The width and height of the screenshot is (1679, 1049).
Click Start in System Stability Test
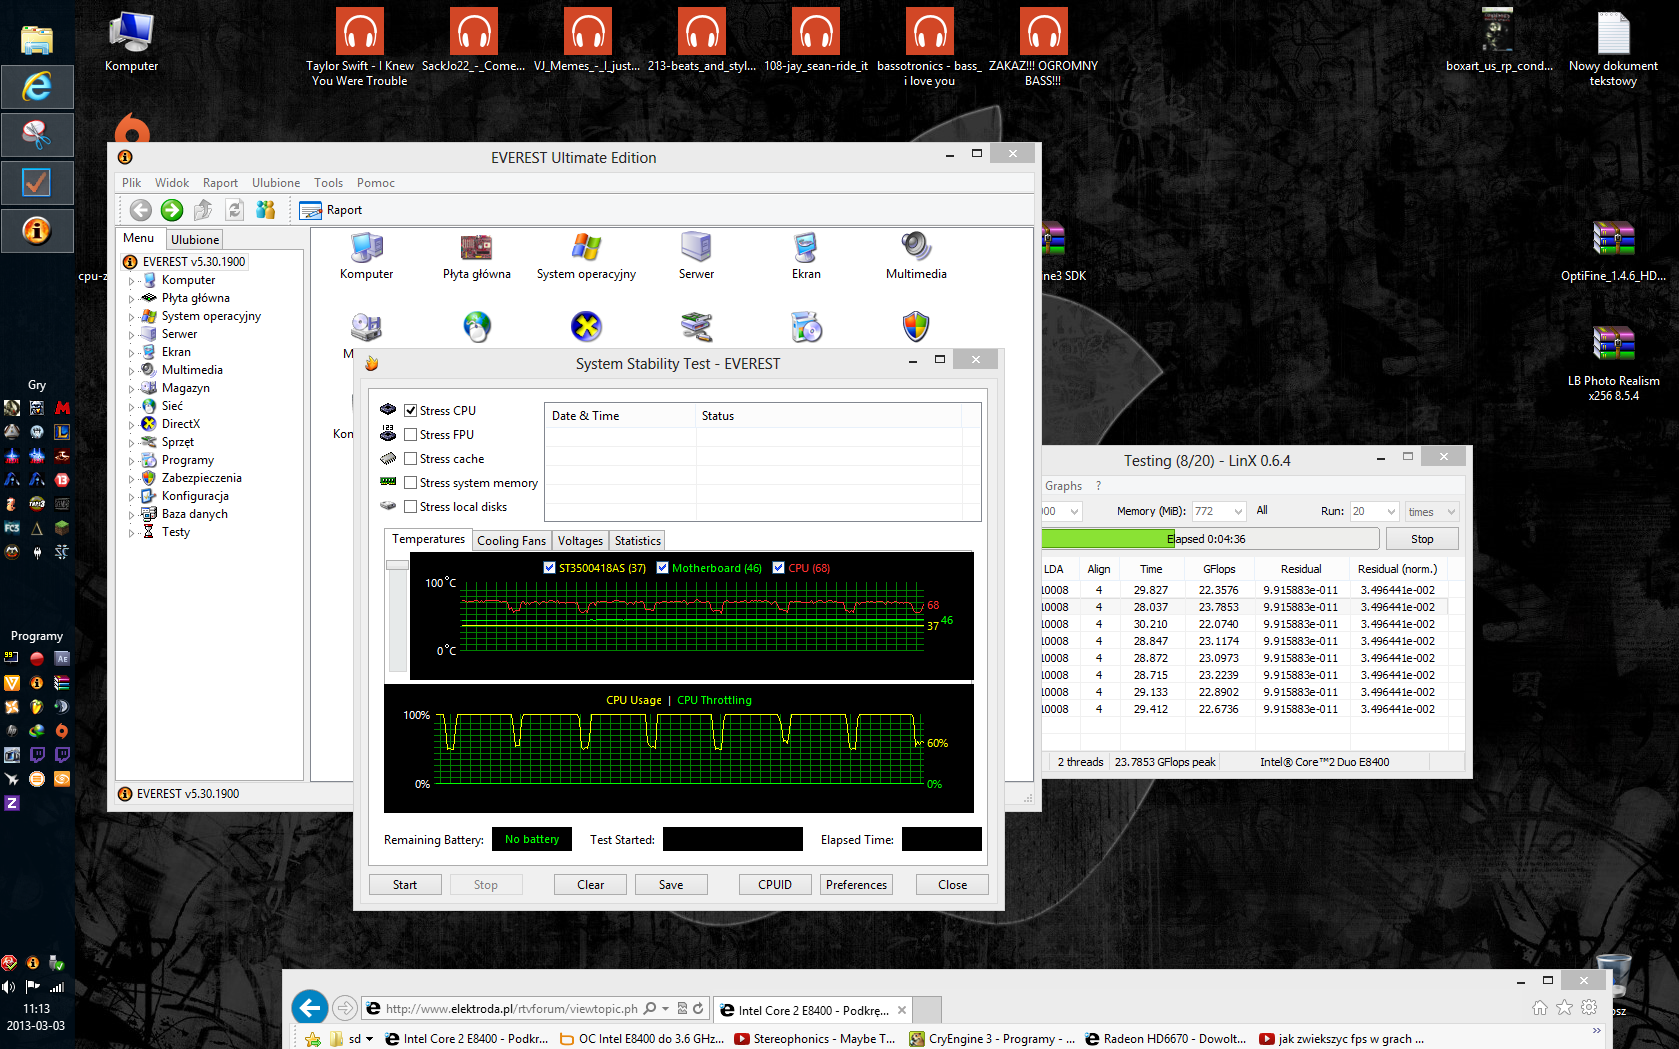405,885
